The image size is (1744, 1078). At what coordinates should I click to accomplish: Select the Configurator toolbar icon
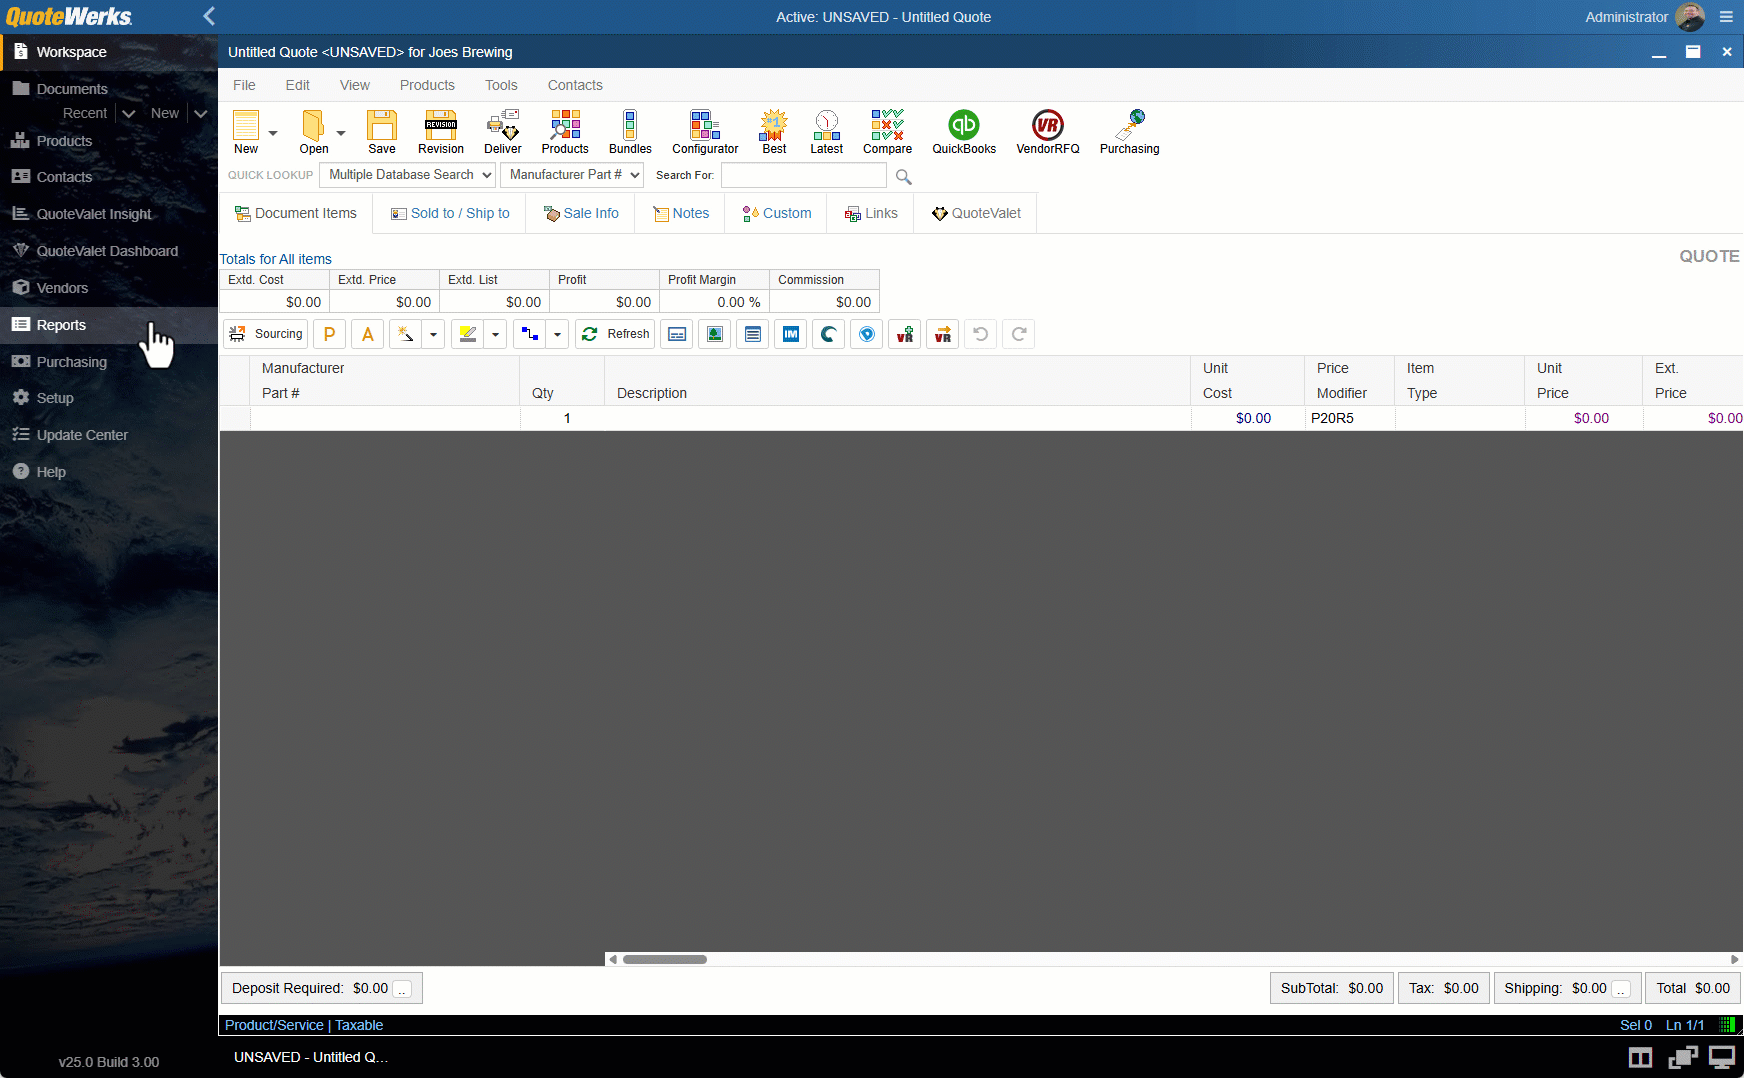click(x=704, y=128)
